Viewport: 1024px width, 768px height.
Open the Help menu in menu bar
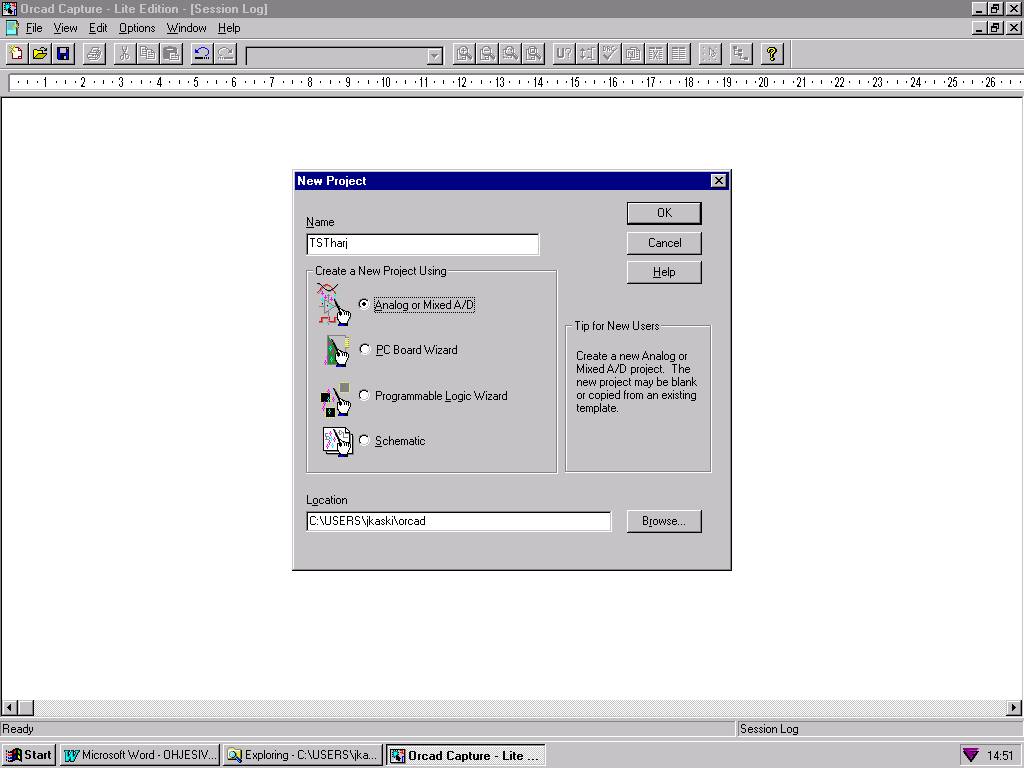[229, 28]
